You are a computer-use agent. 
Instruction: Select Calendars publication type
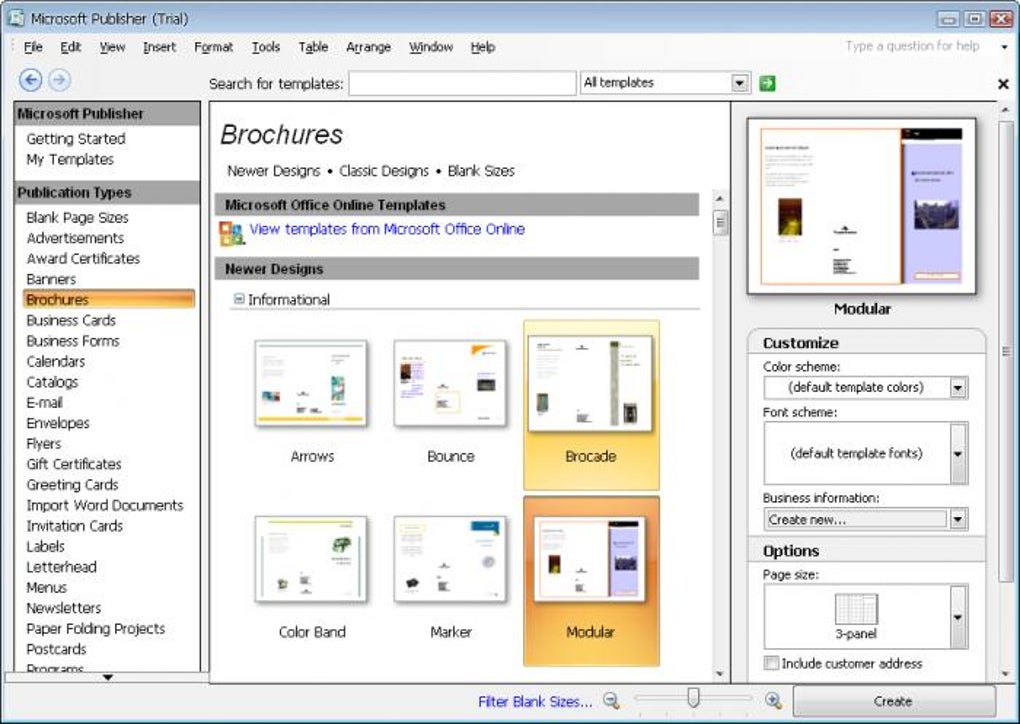(x=55, y=362)
